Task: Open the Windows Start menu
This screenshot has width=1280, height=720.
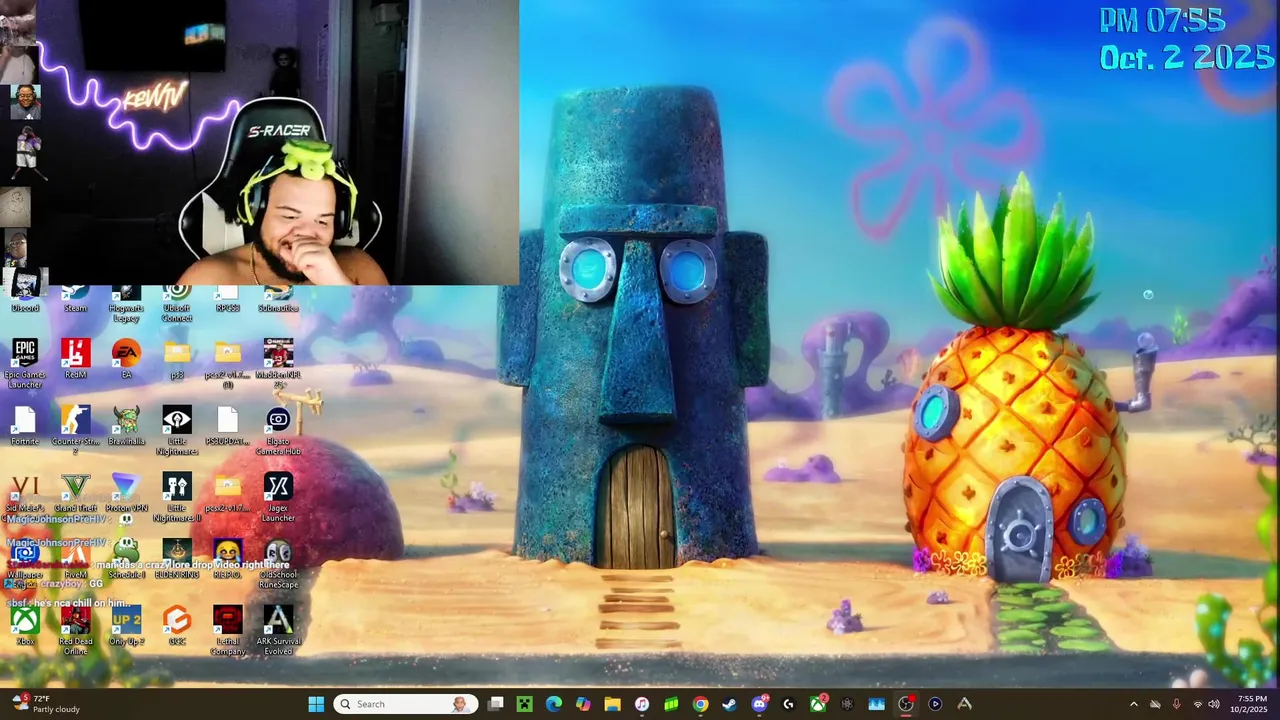Action: click(316, 704)
